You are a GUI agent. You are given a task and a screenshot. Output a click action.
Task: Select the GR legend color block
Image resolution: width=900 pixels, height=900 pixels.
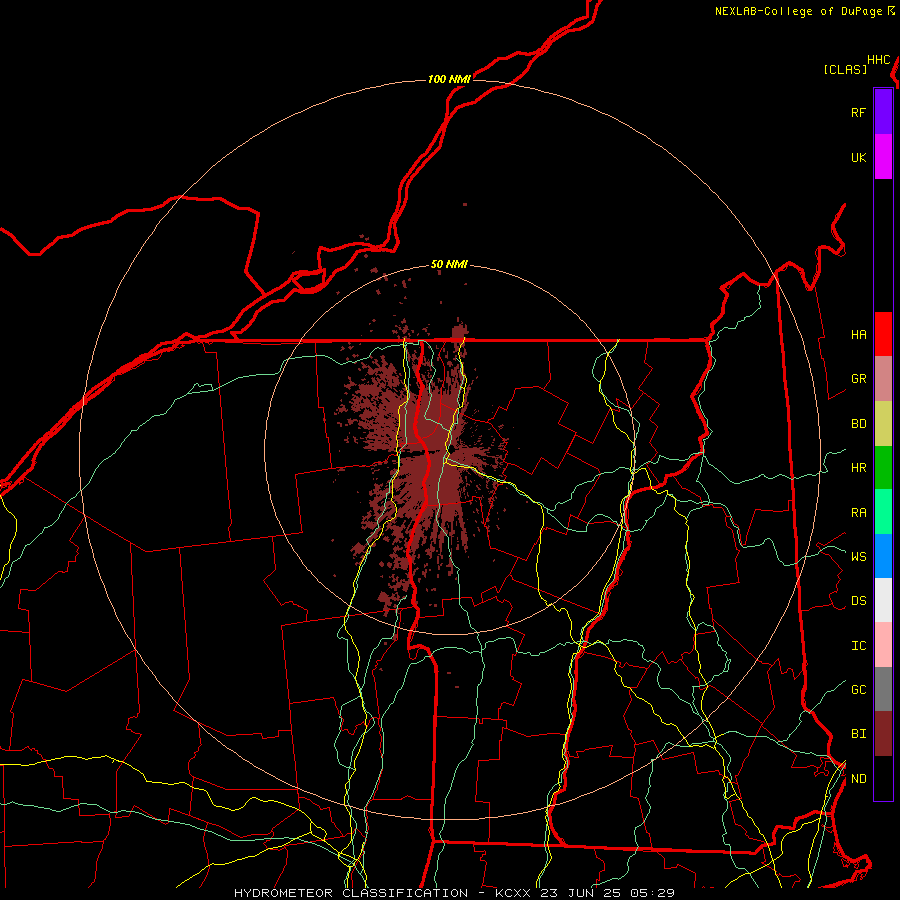(883, 379)
